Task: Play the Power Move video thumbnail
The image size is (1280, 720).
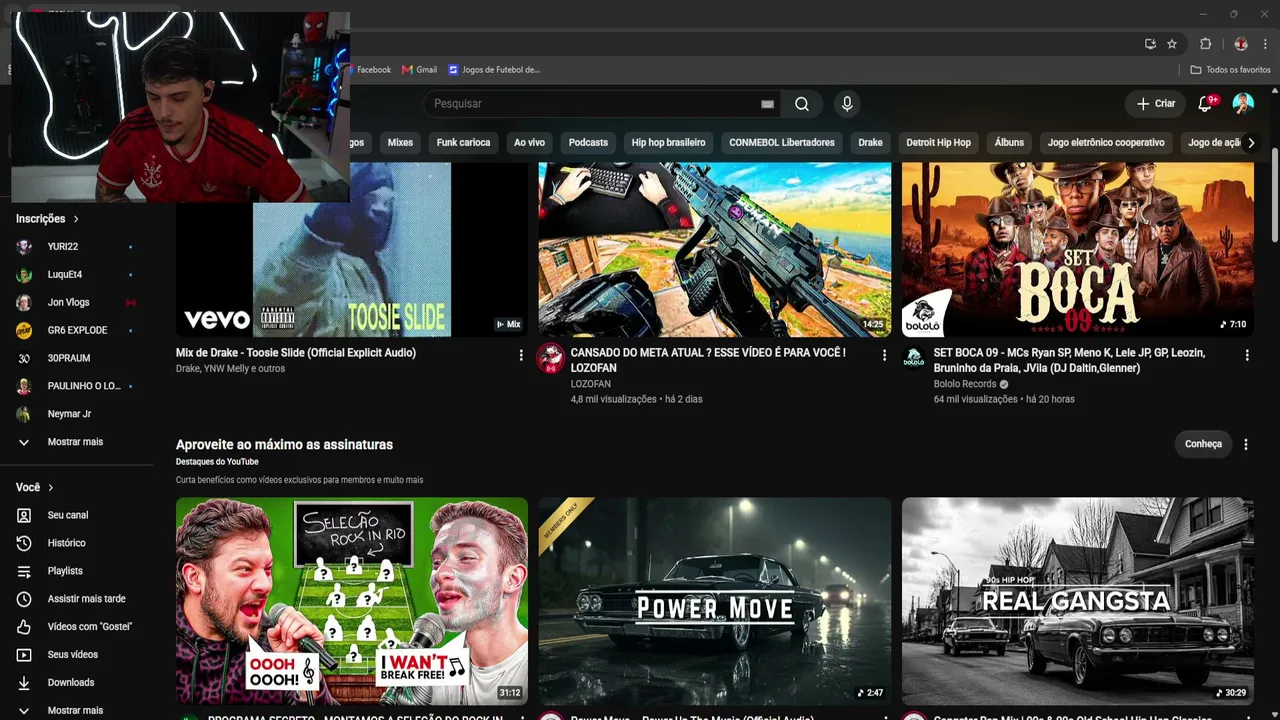Action: 715,601
